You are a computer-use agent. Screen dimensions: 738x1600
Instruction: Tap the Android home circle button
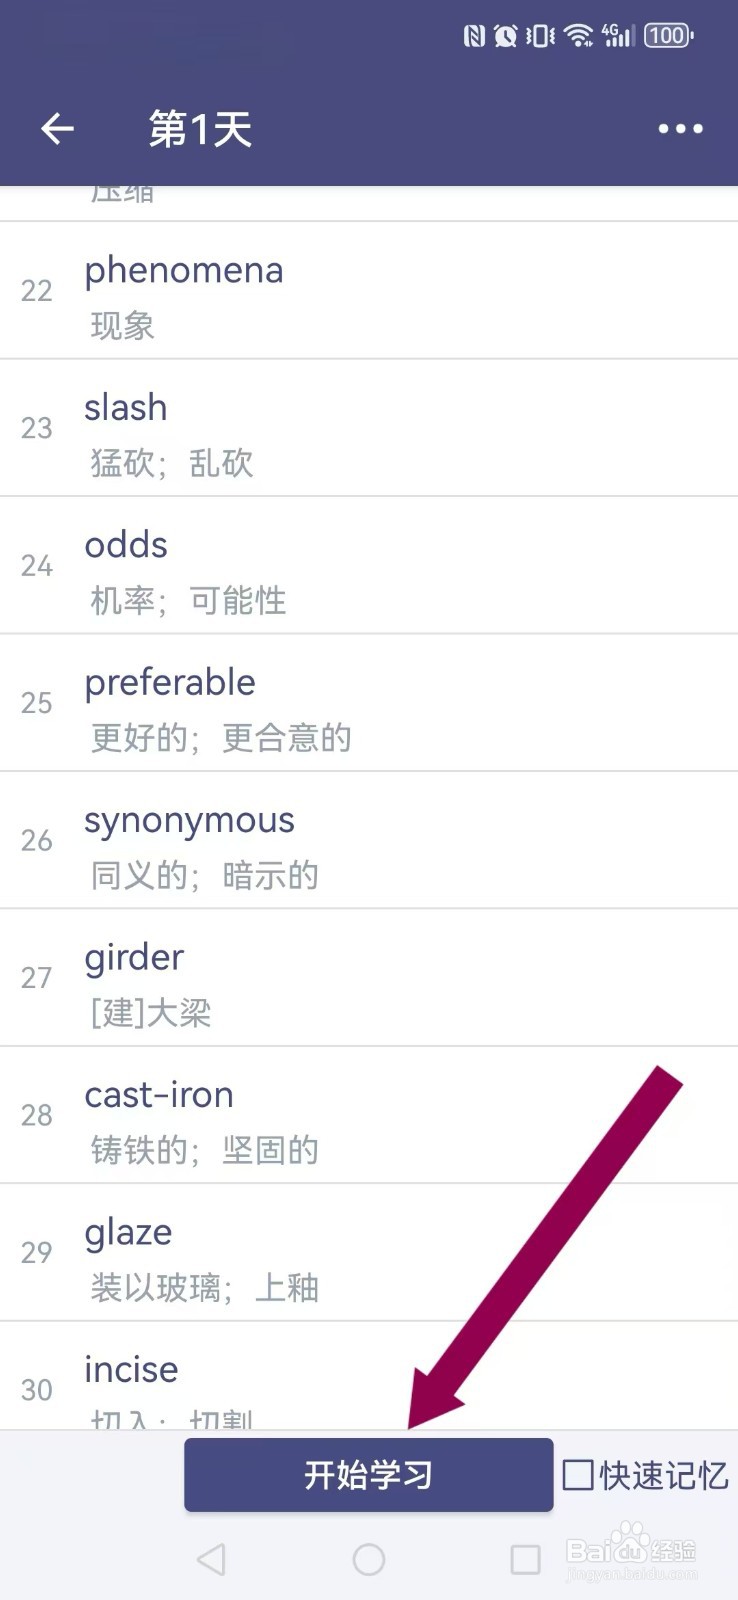pyautogui.click(x=369, y=1559)
